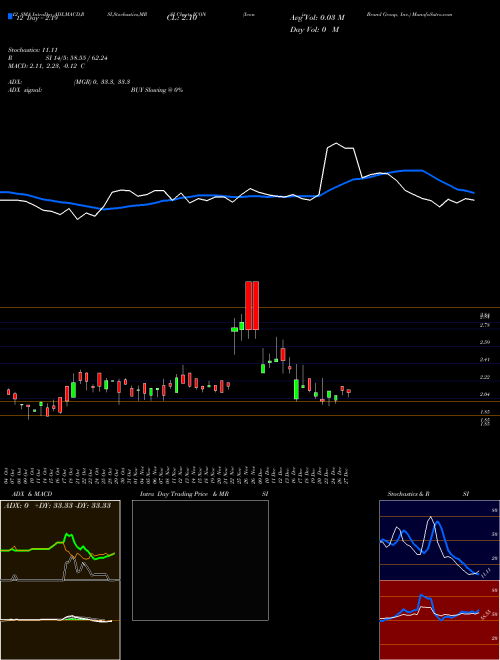
Task: Click the 'Stochastics: 11.11' reading
Action: [32, 50]
